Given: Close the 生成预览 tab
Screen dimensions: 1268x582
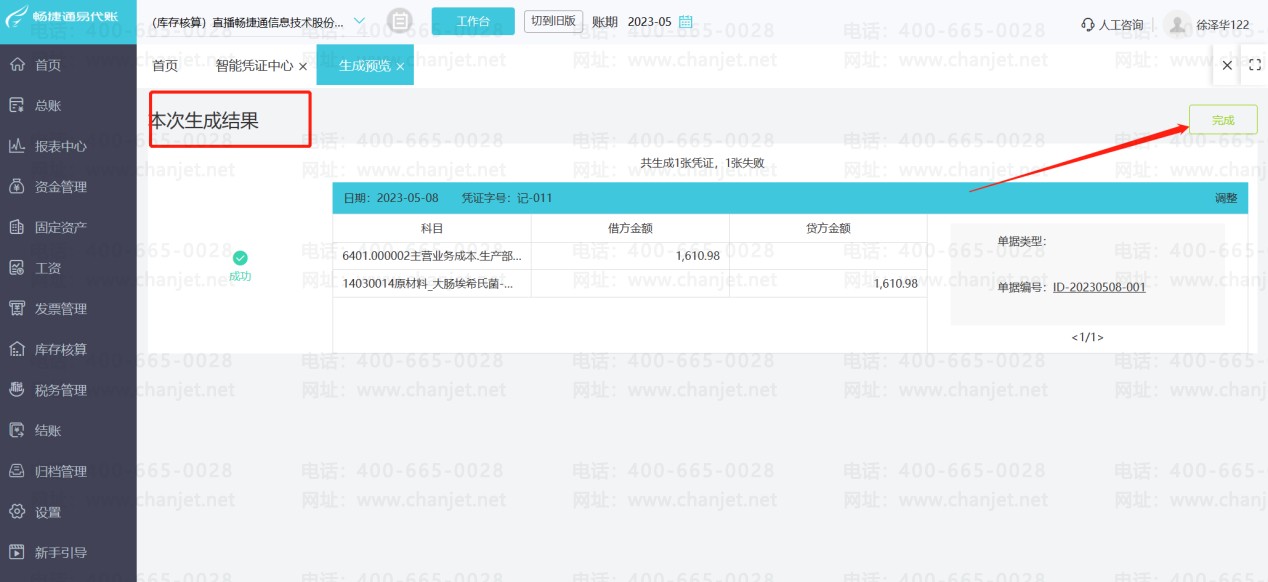Looking at the screenshot, I should (x=400, y=66).
